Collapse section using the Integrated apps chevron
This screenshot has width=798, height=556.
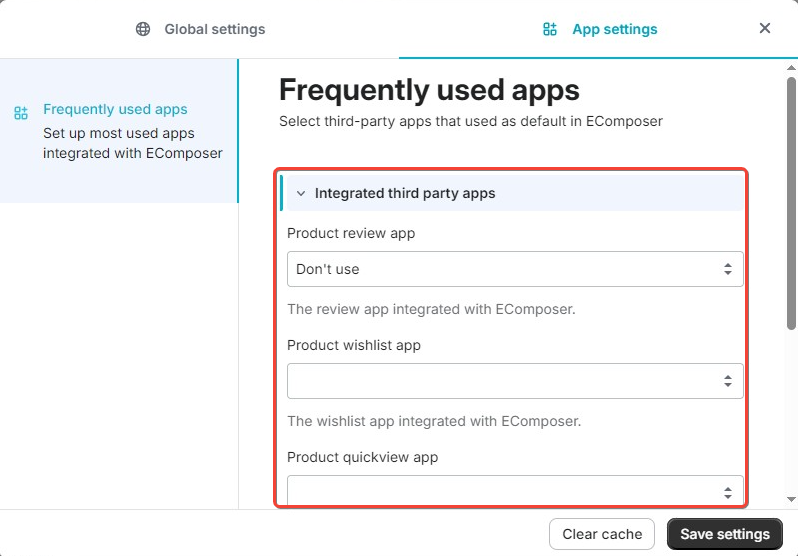point(300,193)
